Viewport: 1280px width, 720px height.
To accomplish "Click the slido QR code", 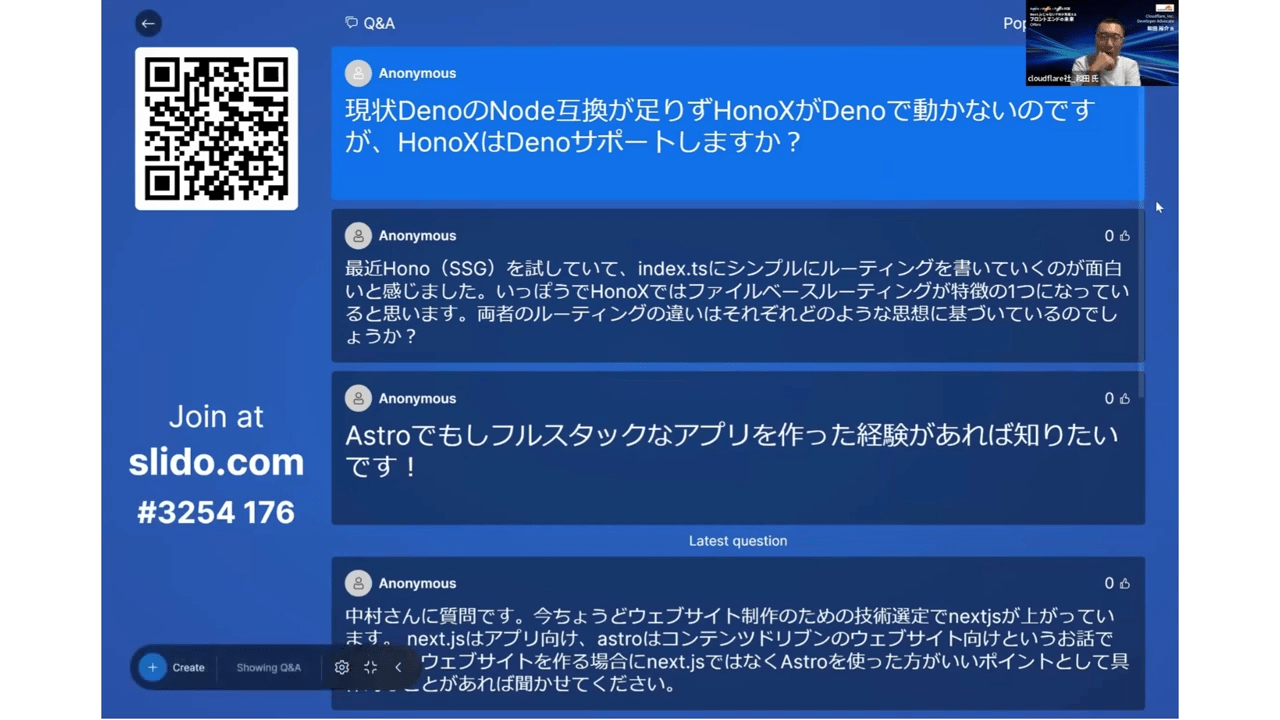I will (216, 129).
